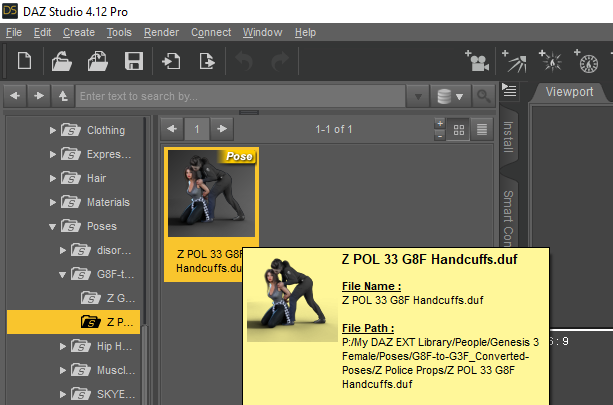
Task: Collapse the G8F-t... folder
Action: tap(62, 274)
